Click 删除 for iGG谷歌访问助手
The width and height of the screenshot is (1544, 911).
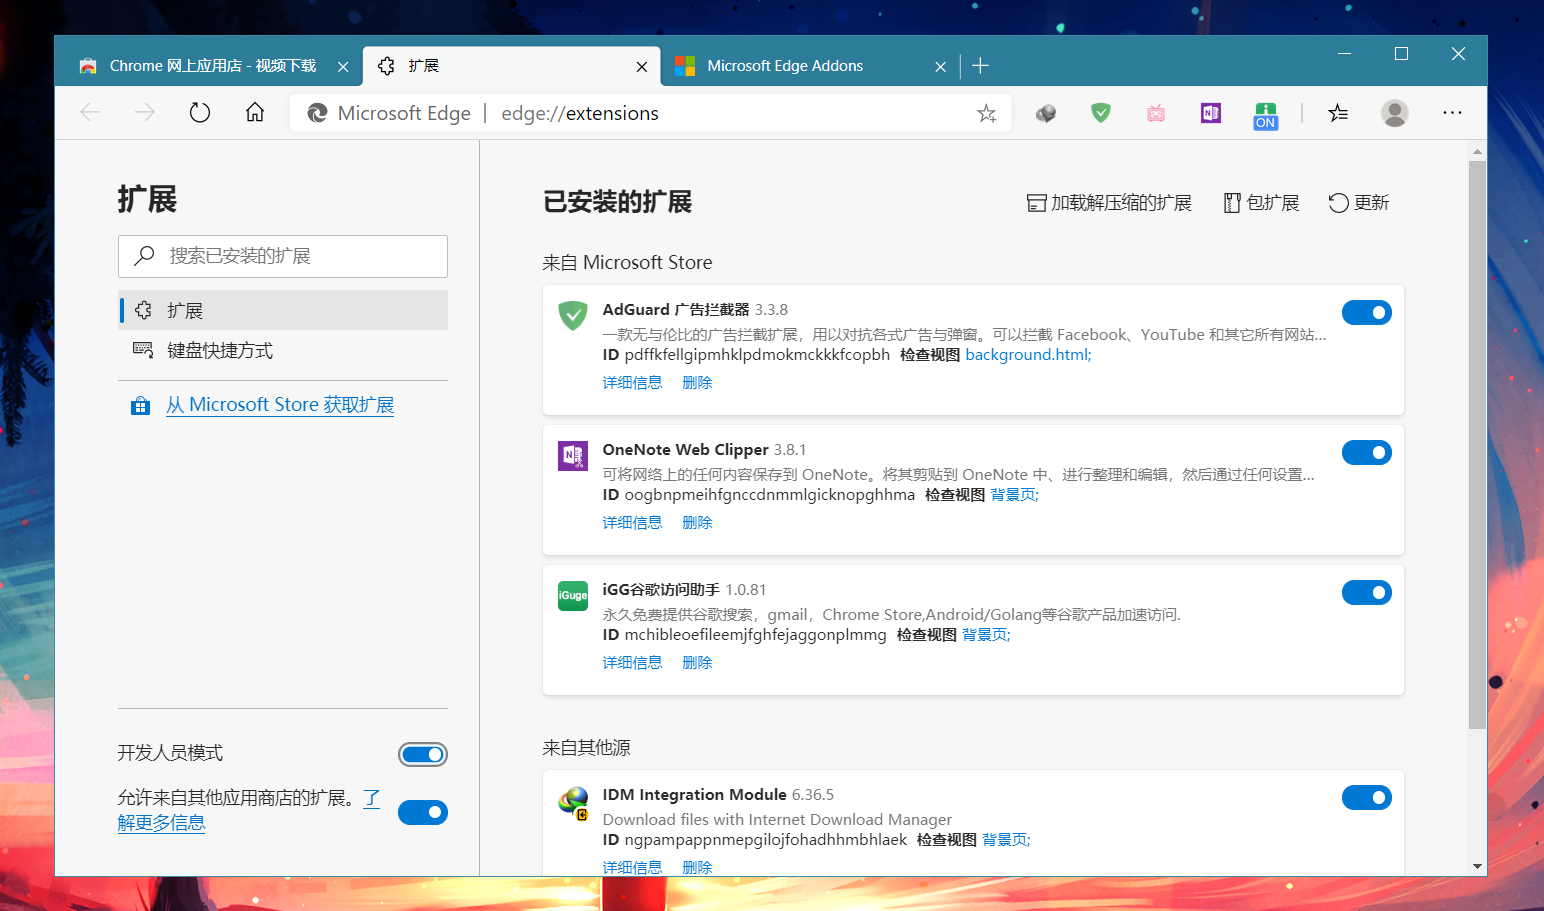[697, 663]
